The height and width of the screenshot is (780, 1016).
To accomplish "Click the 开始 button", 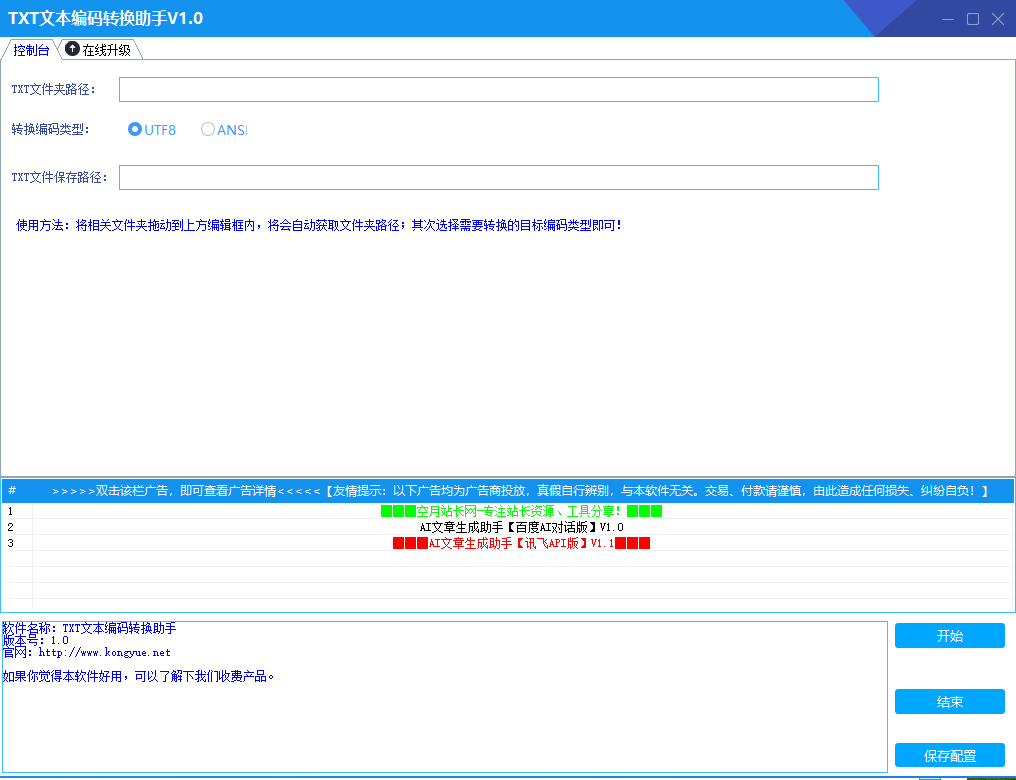I will pos(949,636).
